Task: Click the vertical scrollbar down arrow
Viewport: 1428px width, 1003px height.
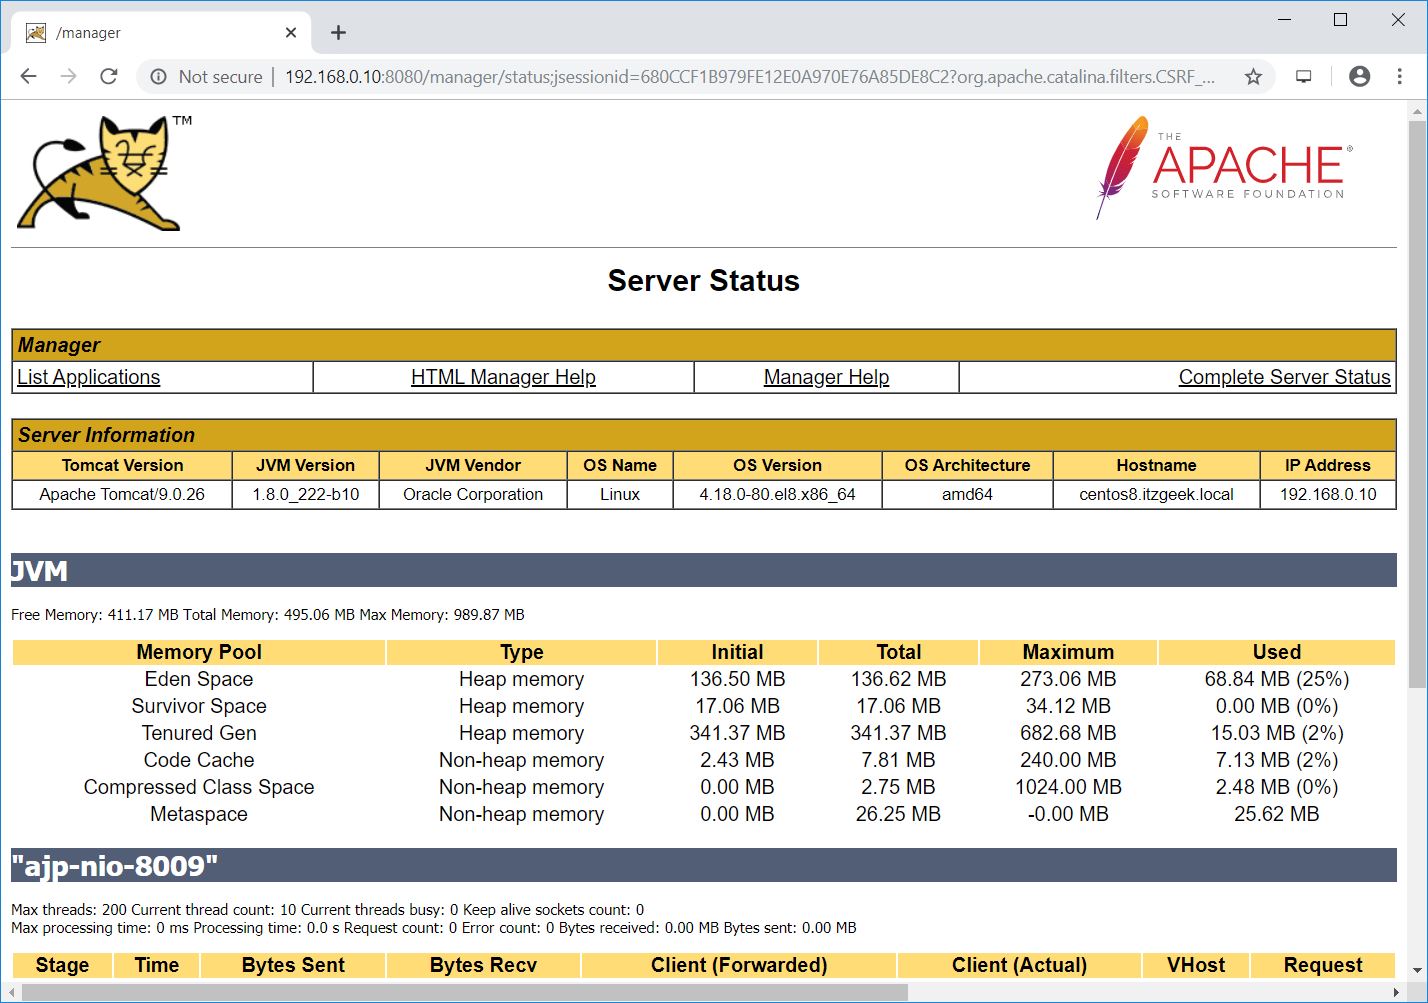Action: pos(1418,970)
